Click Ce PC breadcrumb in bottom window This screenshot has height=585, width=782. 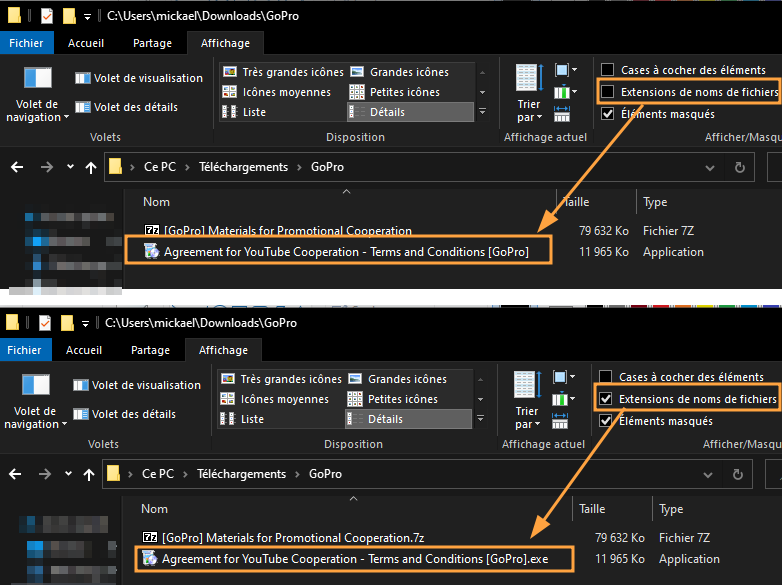(x=158, y=474)
